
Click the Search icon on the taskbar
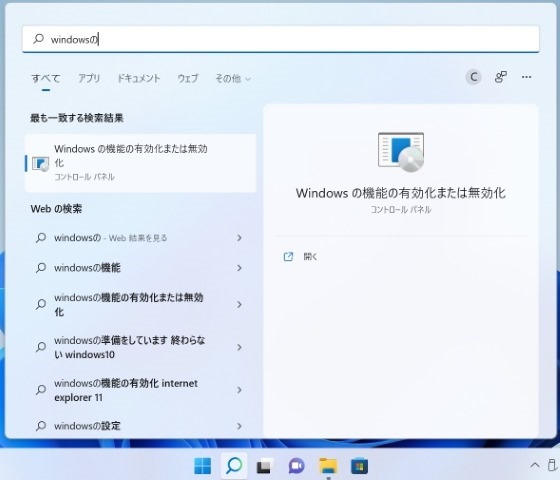point(234,465)
